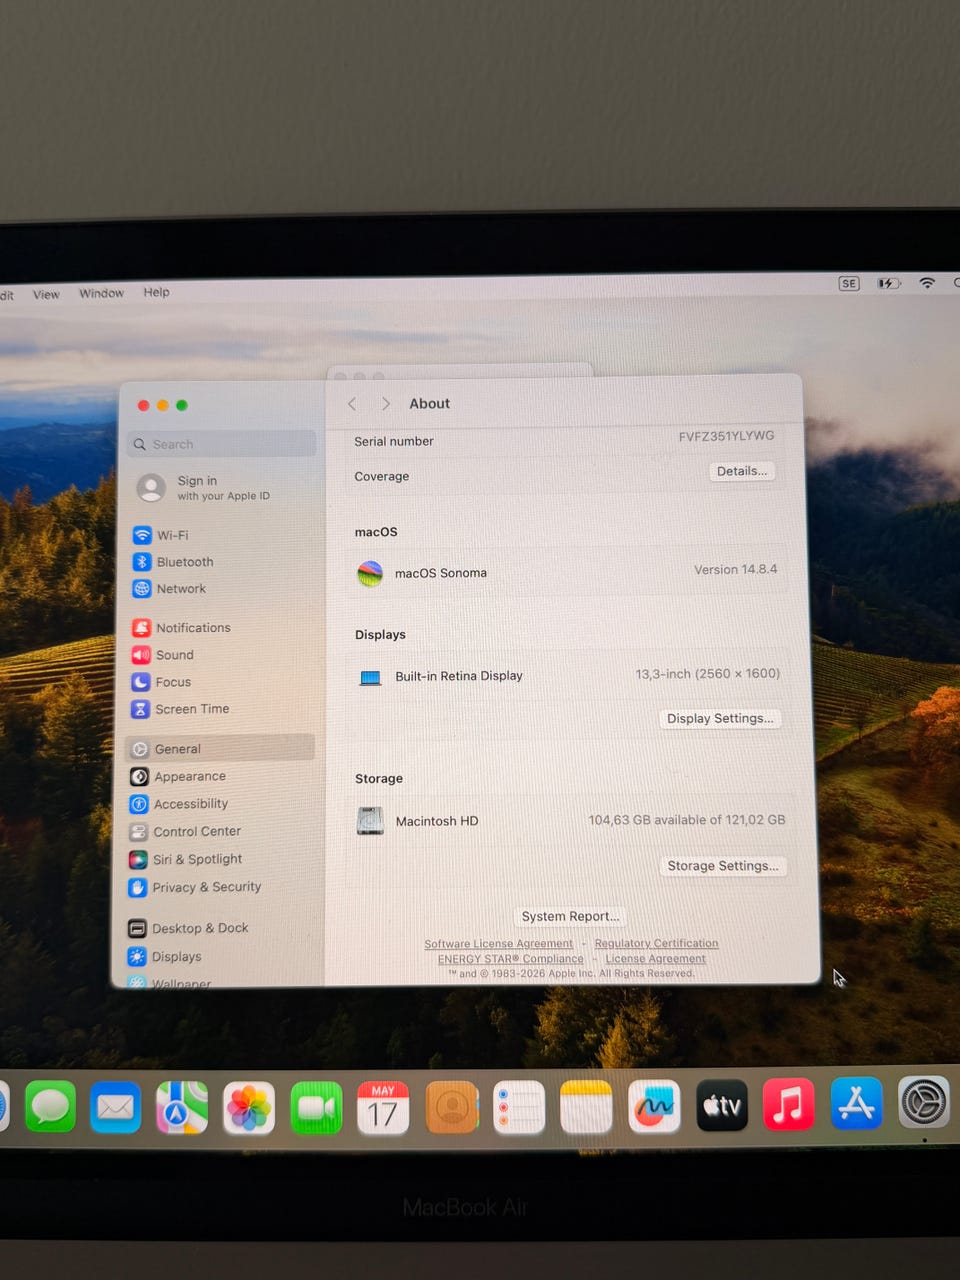Click System Settings icon in Dock
960x1280 pixels.
[924, 1102]
